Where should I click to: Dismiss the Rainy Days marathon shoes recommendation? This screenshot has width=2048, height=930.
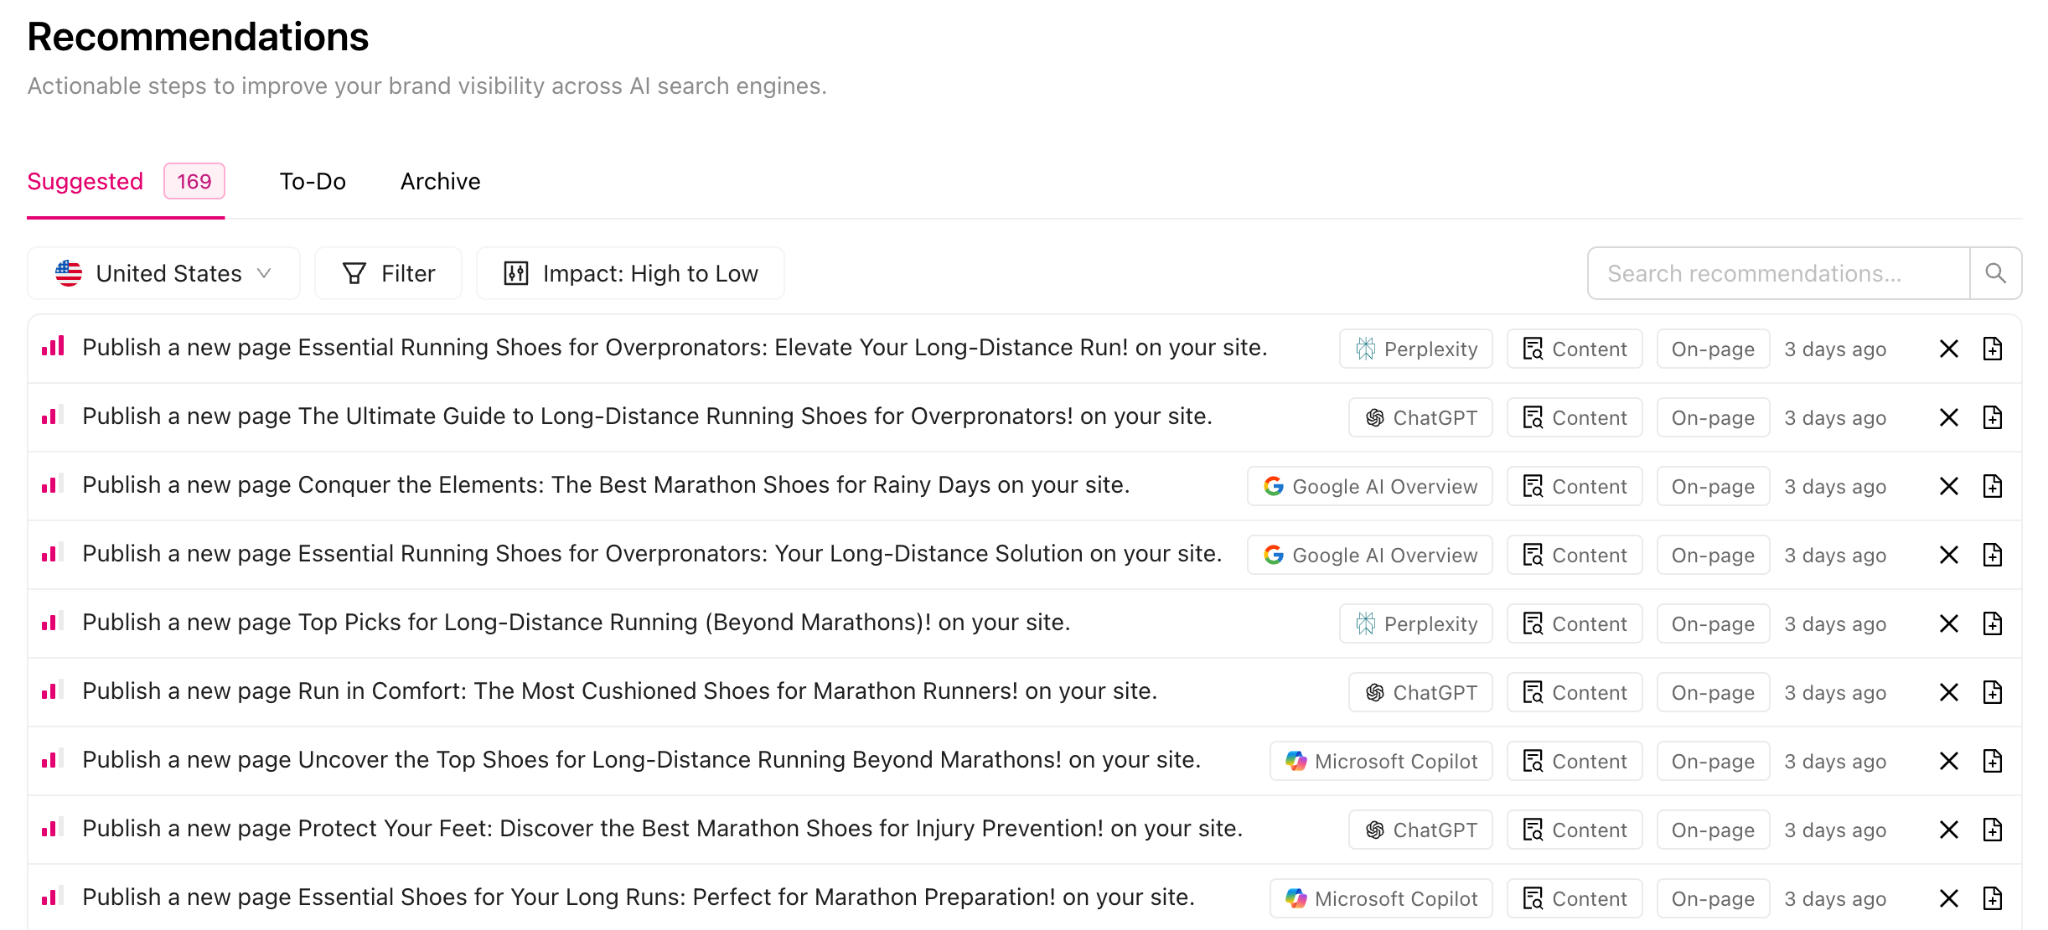coord(1948,486)
